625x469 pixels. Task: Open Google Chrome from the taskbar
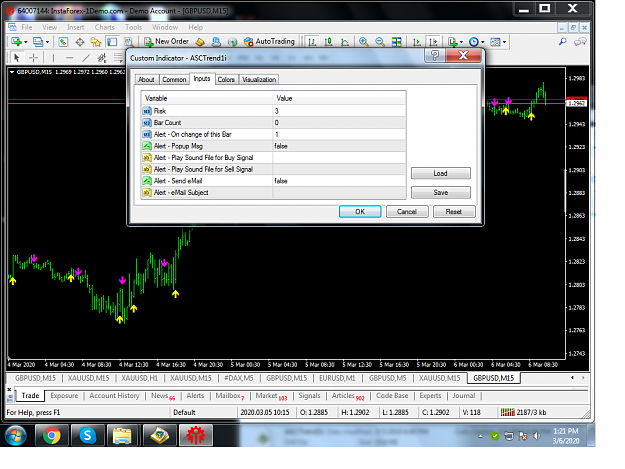tap(52, 435)
